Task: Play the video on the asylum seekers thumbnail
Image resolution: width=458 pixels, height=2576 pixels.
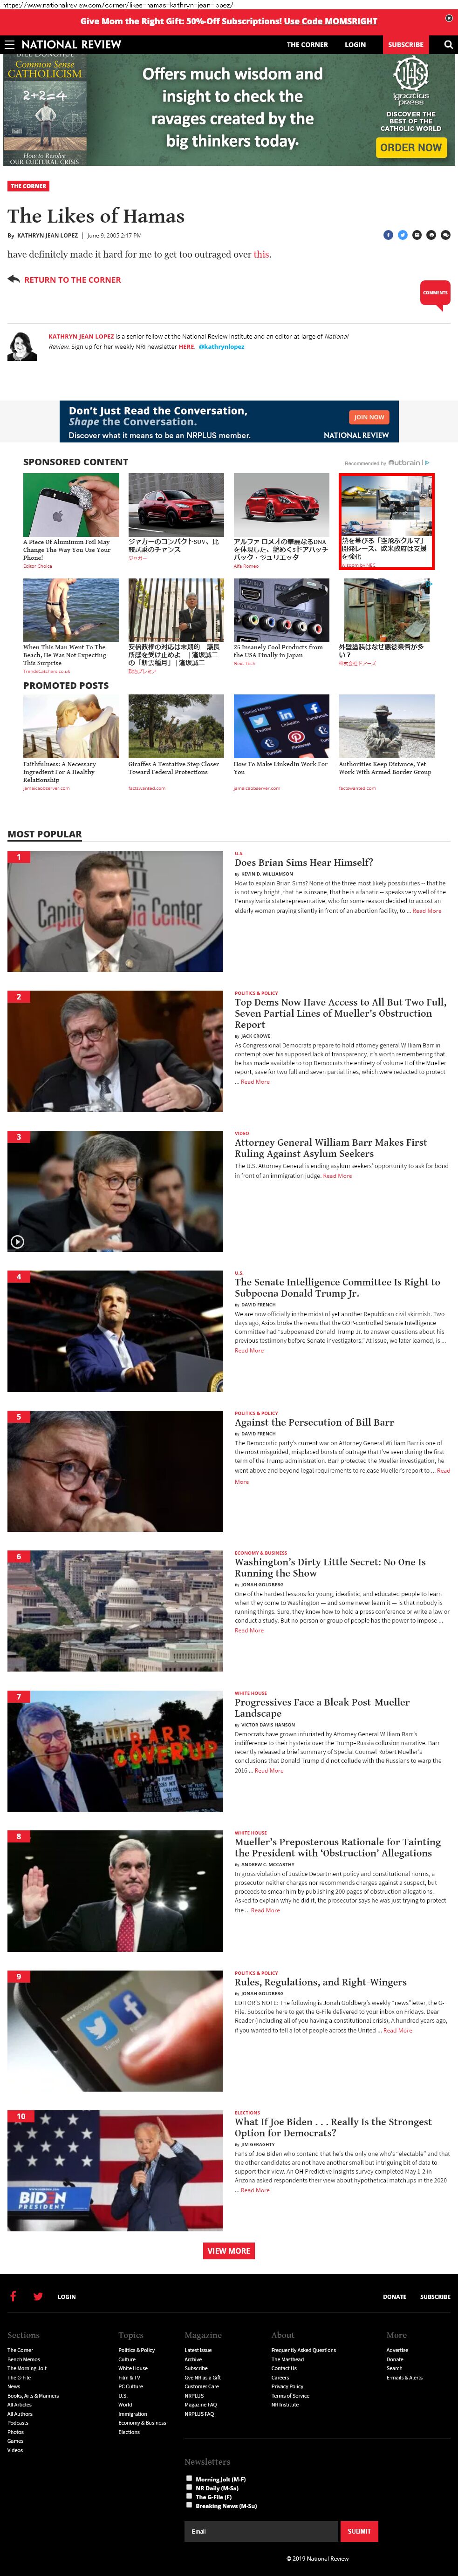Action: (x=17, y=1241)
